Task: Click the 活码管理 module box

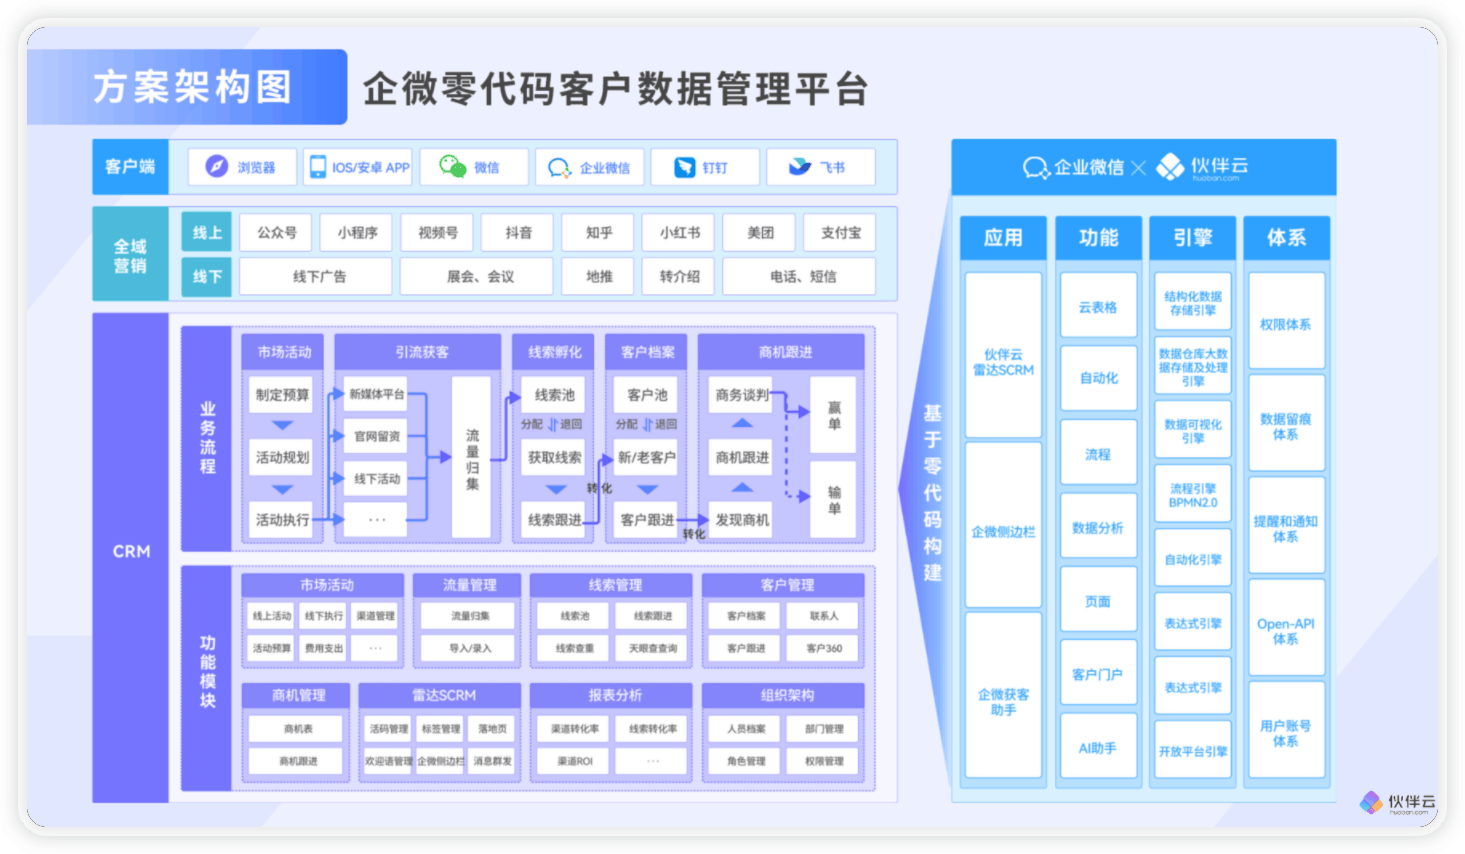Action: pyautogui.click(x=388, y=728)
